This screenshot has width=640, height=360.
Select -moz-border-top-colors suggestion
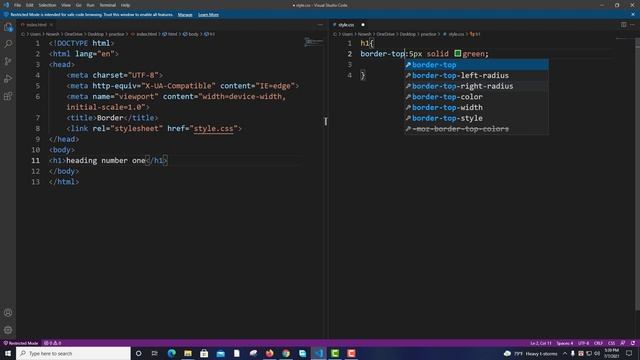(x=476, y=129)
